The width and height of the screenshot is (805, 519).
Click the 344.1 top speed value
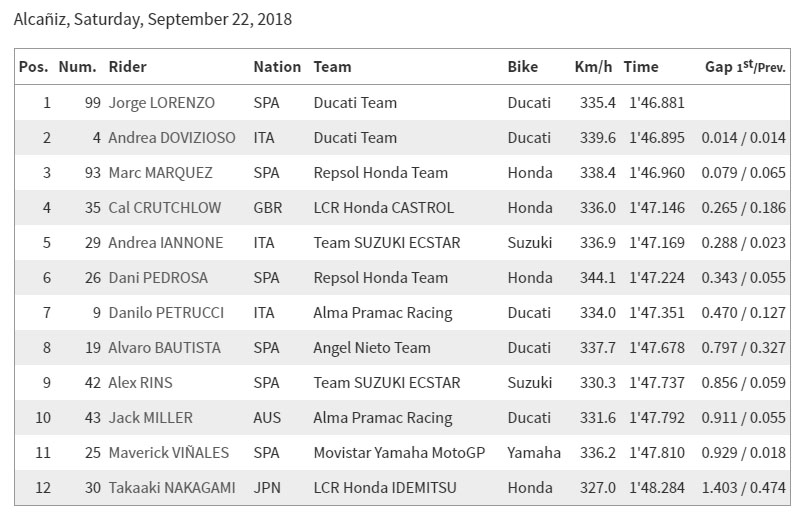pyautogui.click(x=598, y=278)
